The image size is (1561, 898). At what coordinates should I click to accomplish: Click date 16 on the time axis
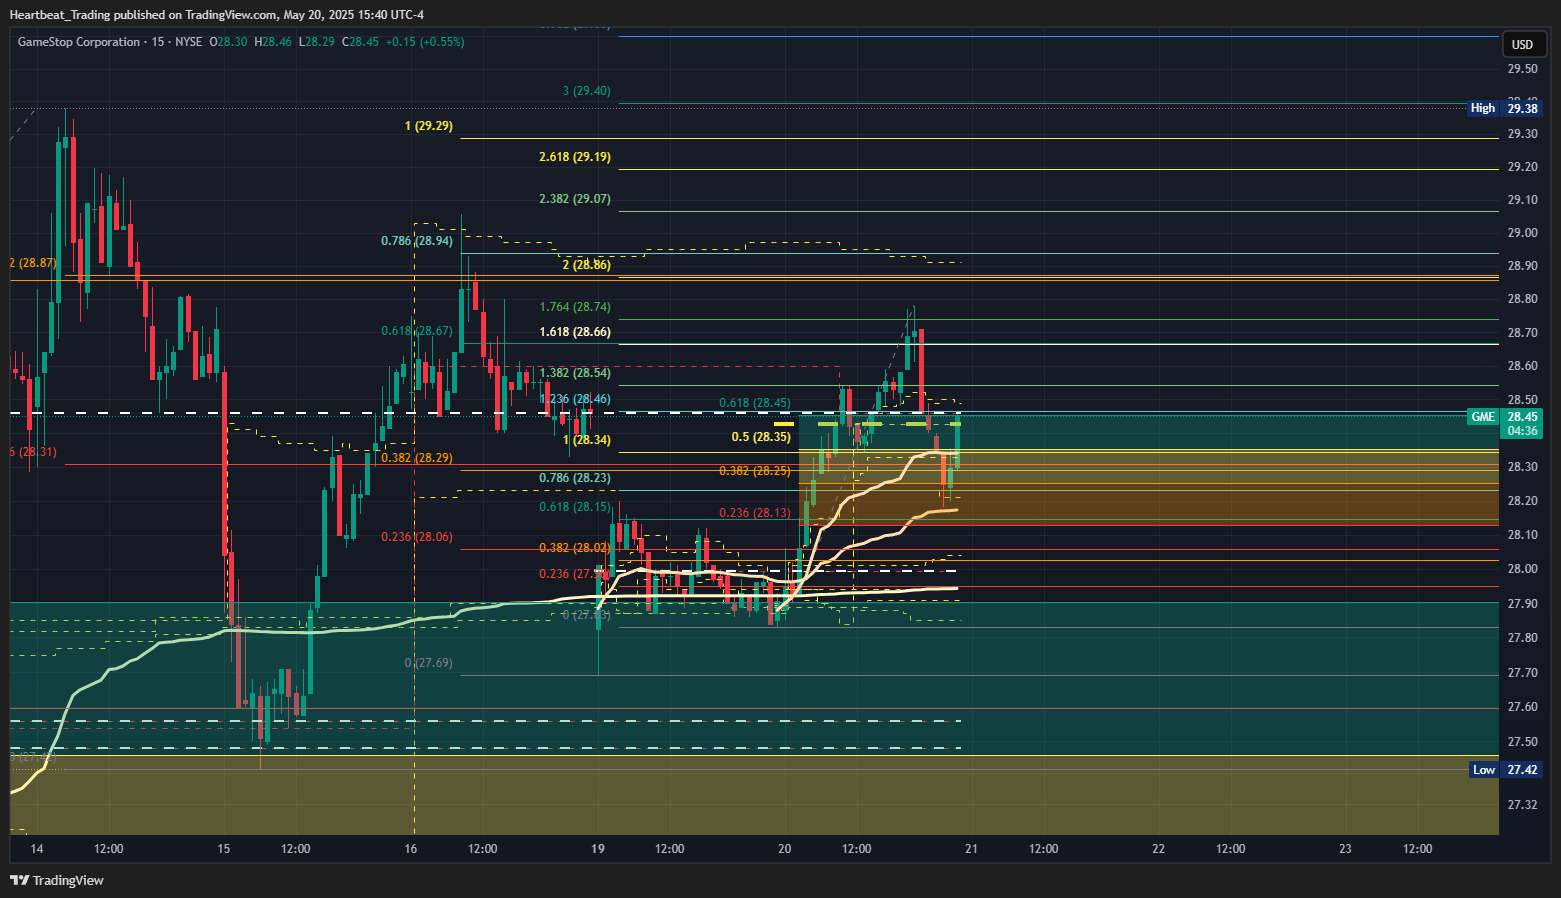411,849
